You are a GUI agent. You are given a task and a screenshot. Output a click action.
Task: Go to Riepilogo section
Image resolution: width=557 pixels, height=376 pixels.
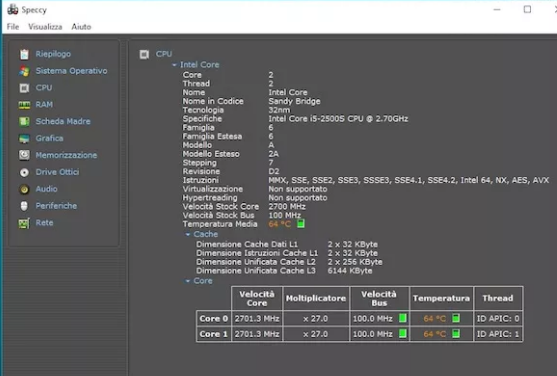pos(53,54)
